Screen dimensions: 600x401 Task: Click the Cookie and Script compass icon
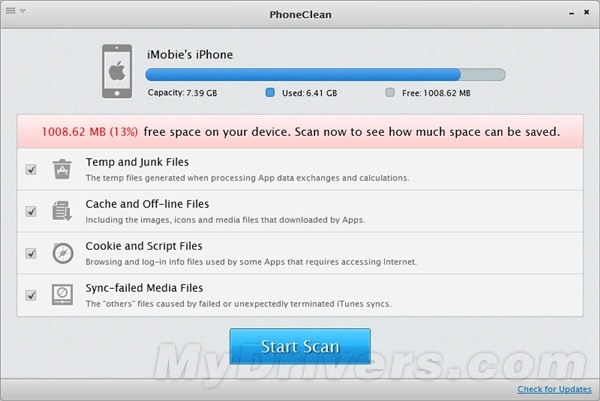(63, 253)
